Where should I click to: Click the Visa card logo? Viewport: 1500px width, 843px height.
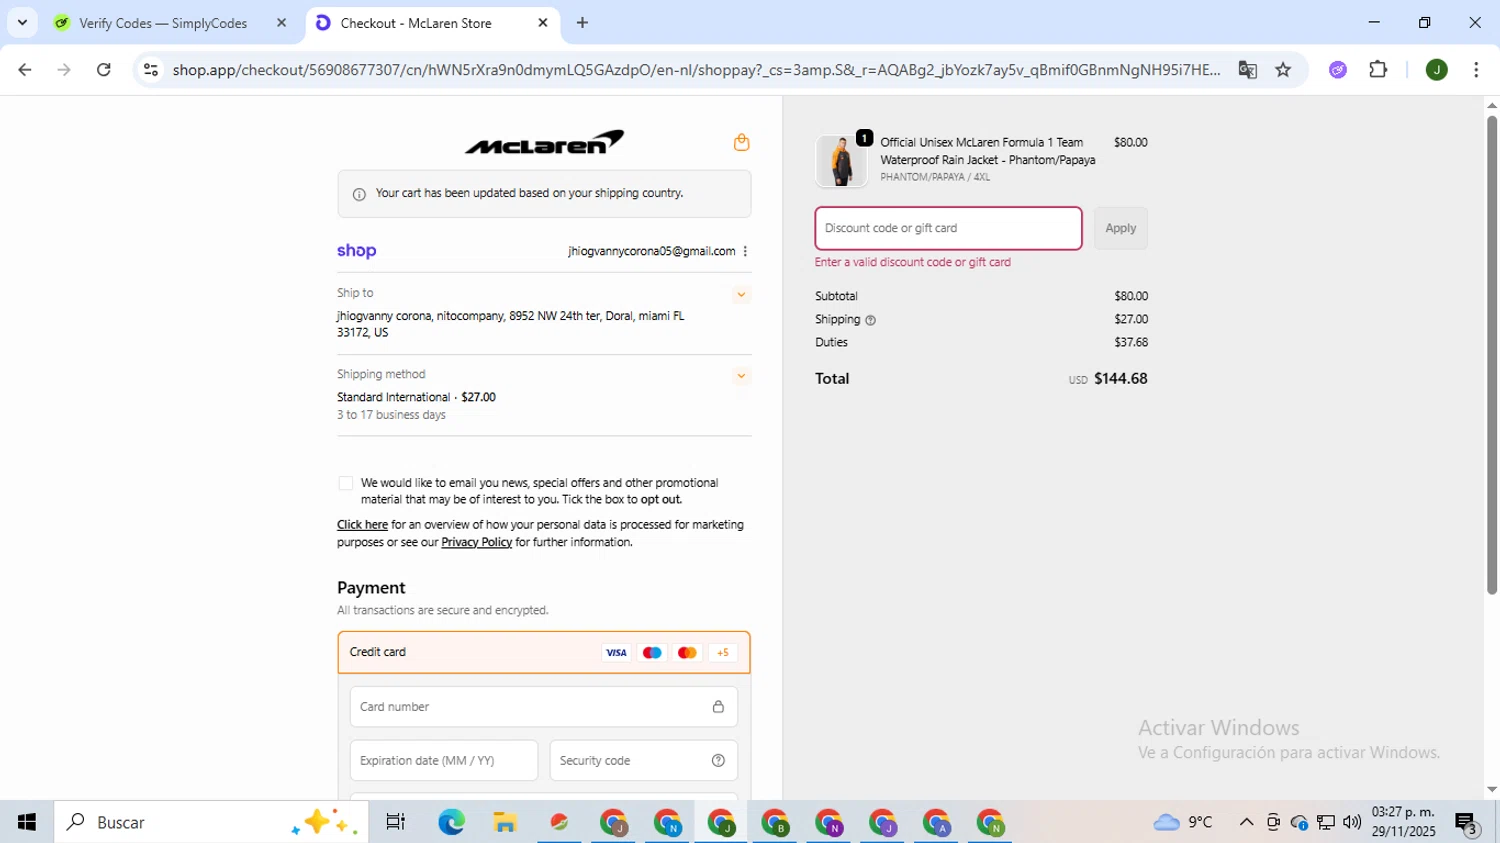click(x=616, y=653)
